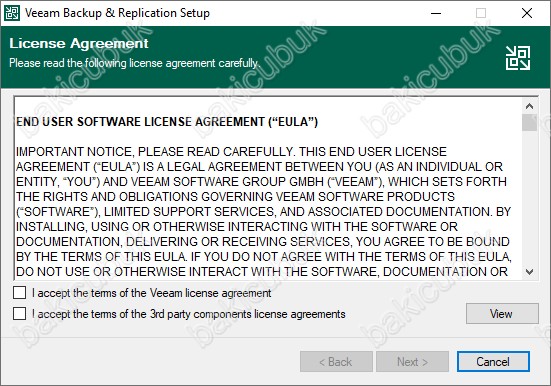This screenshot has width=551, height=386.
Task: Click the Veeam logo in green header
Action: click(518, 58)
